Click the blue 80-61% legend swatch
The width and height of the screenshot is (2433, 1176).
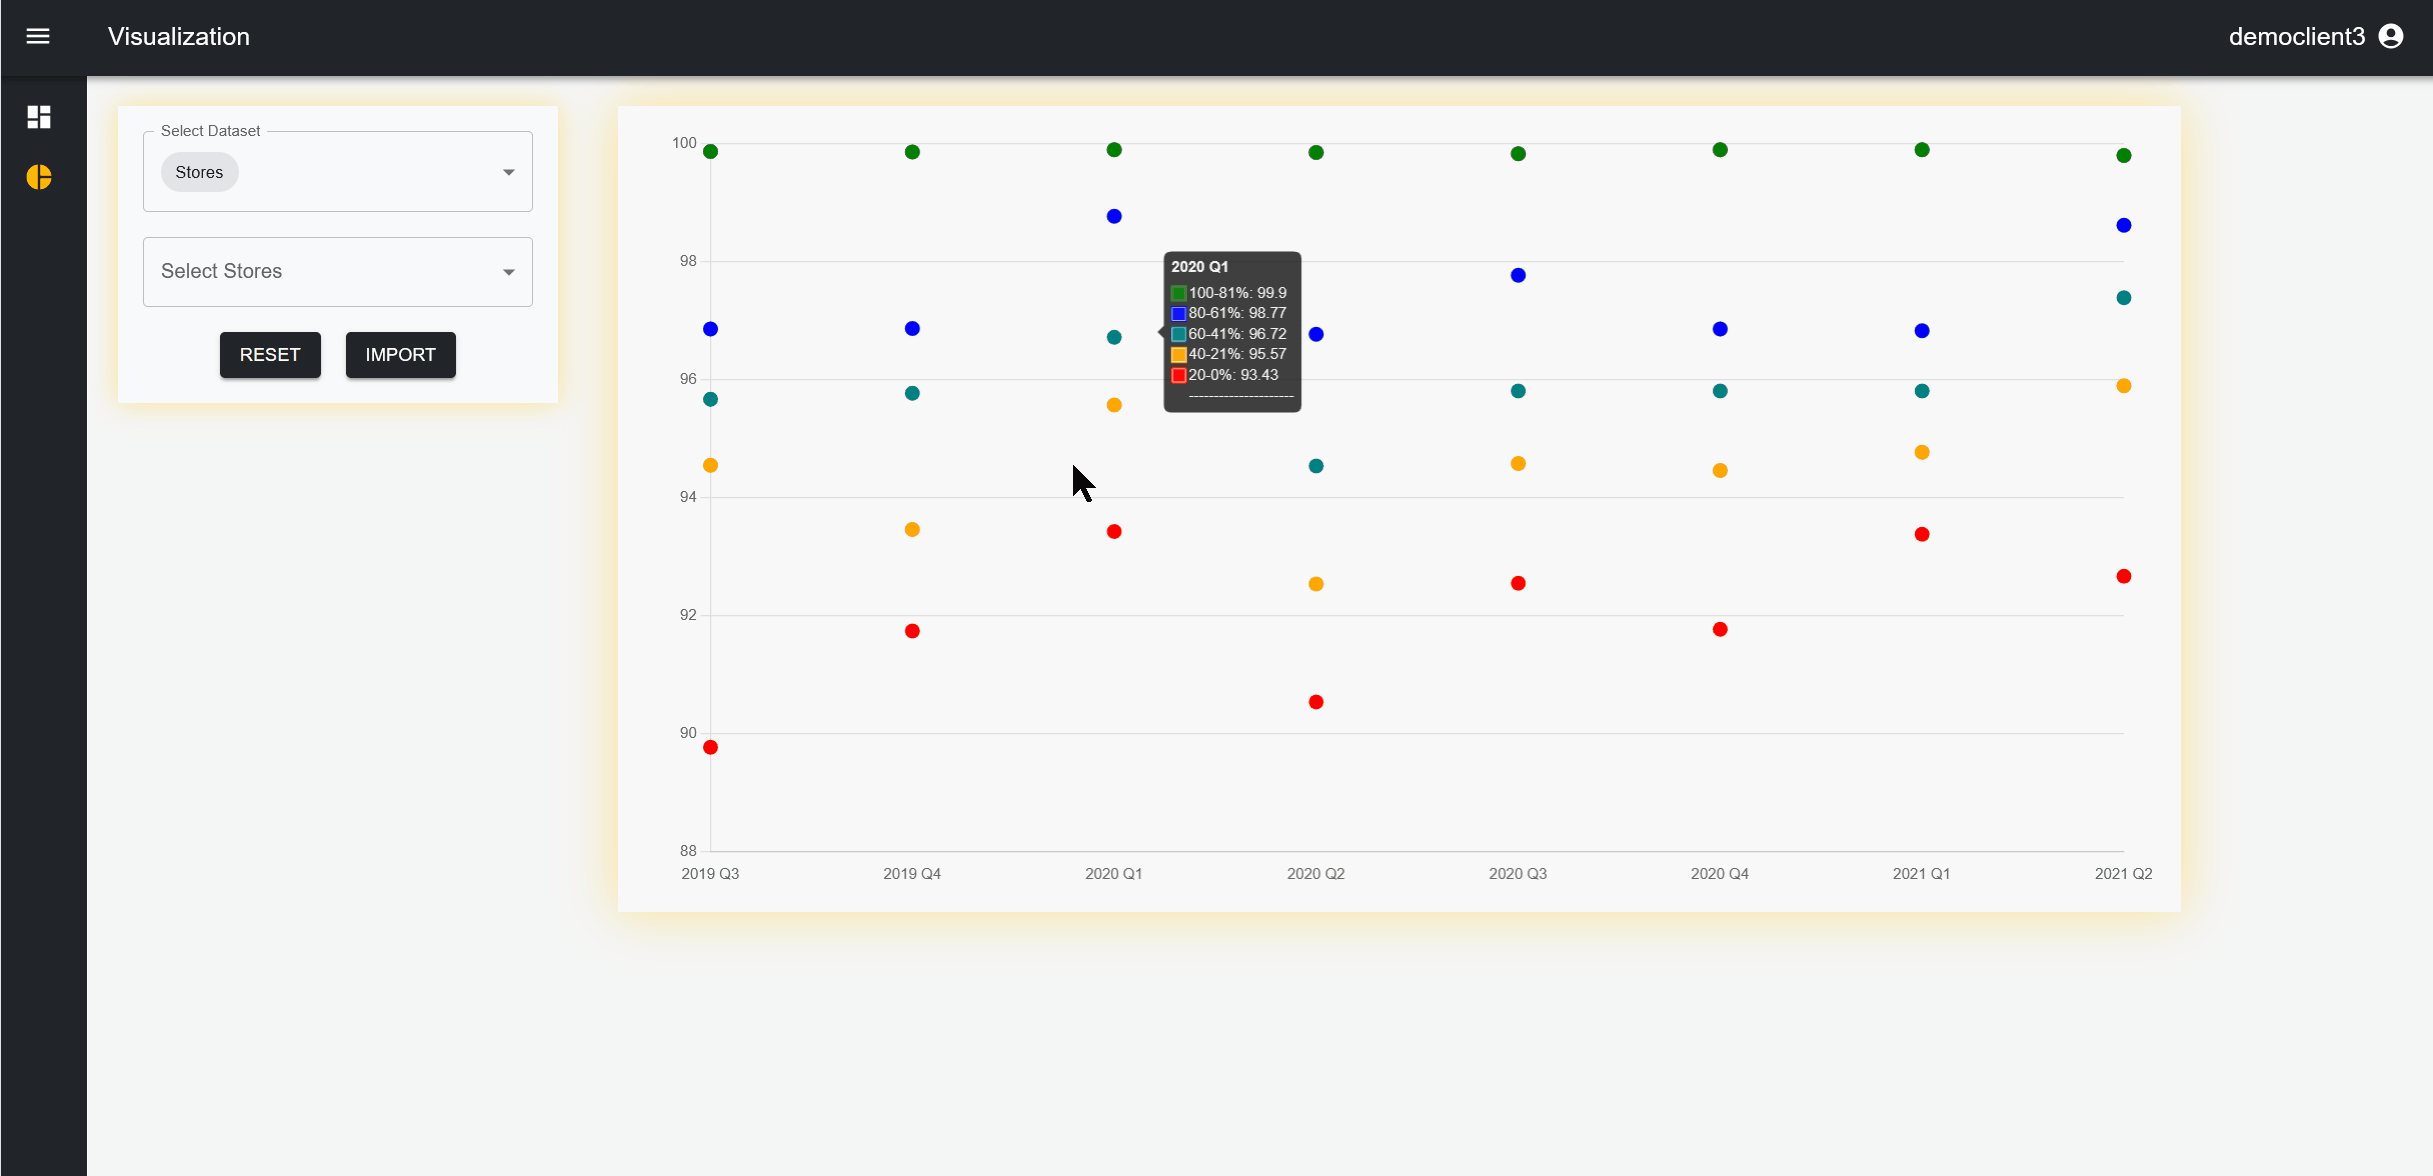point(1179,313)
